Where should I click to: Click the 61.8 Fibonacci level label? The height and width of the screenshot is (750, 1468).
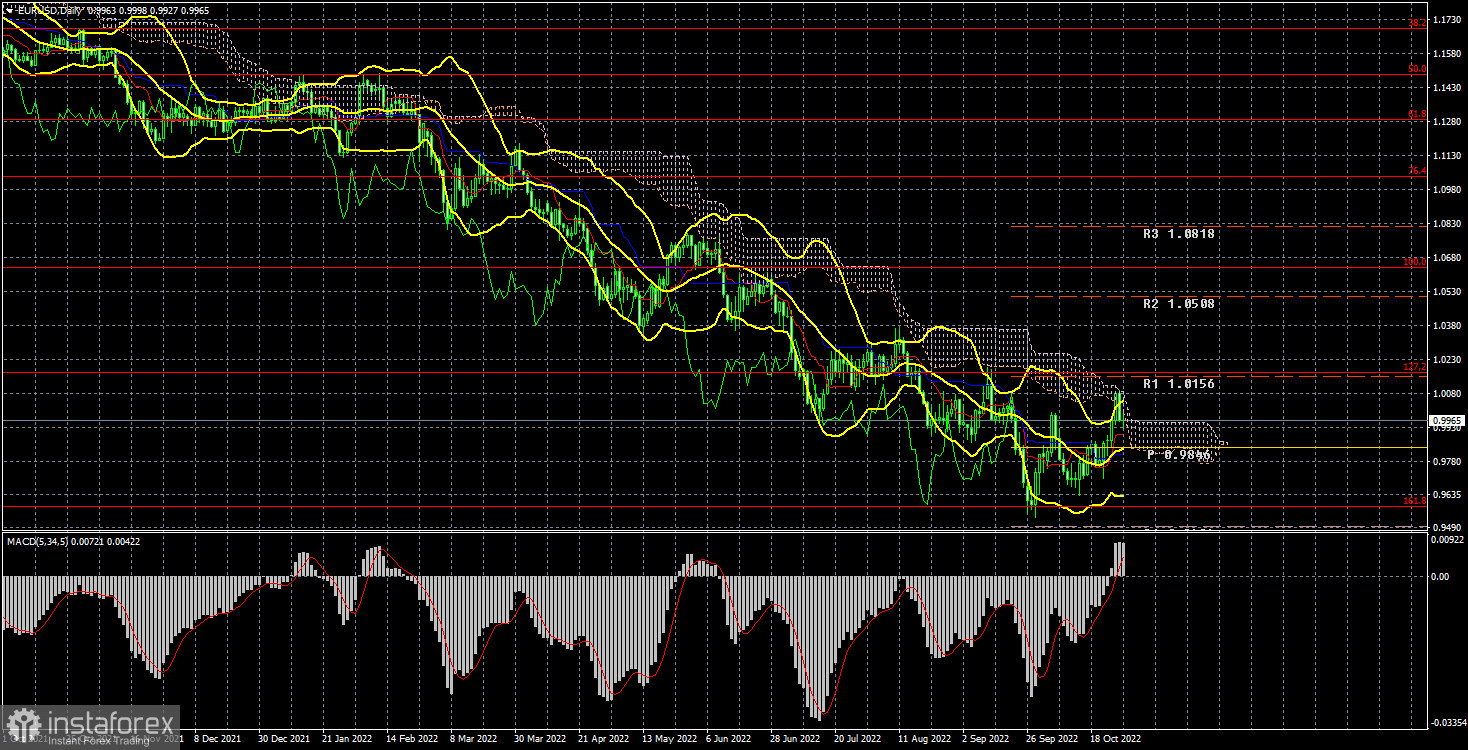[x=1416, y=115]
